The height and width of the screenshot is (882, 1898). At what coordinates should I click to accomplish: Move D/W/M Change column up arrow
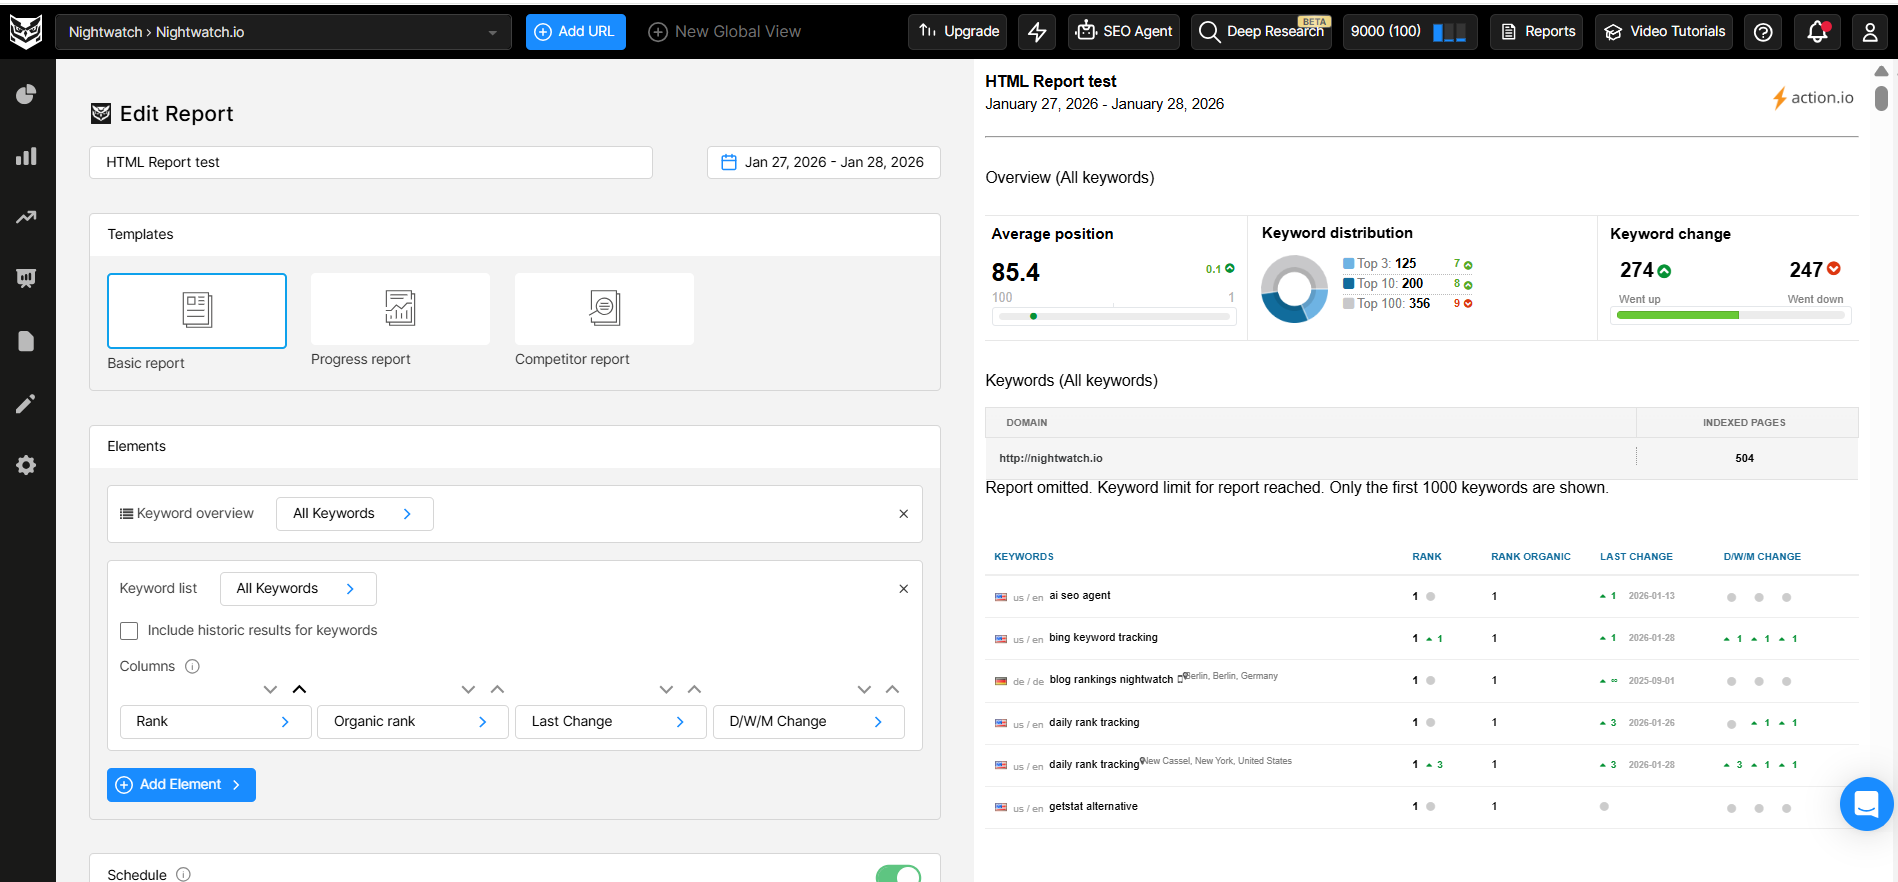pyautogui.click(x=893, y=689)
